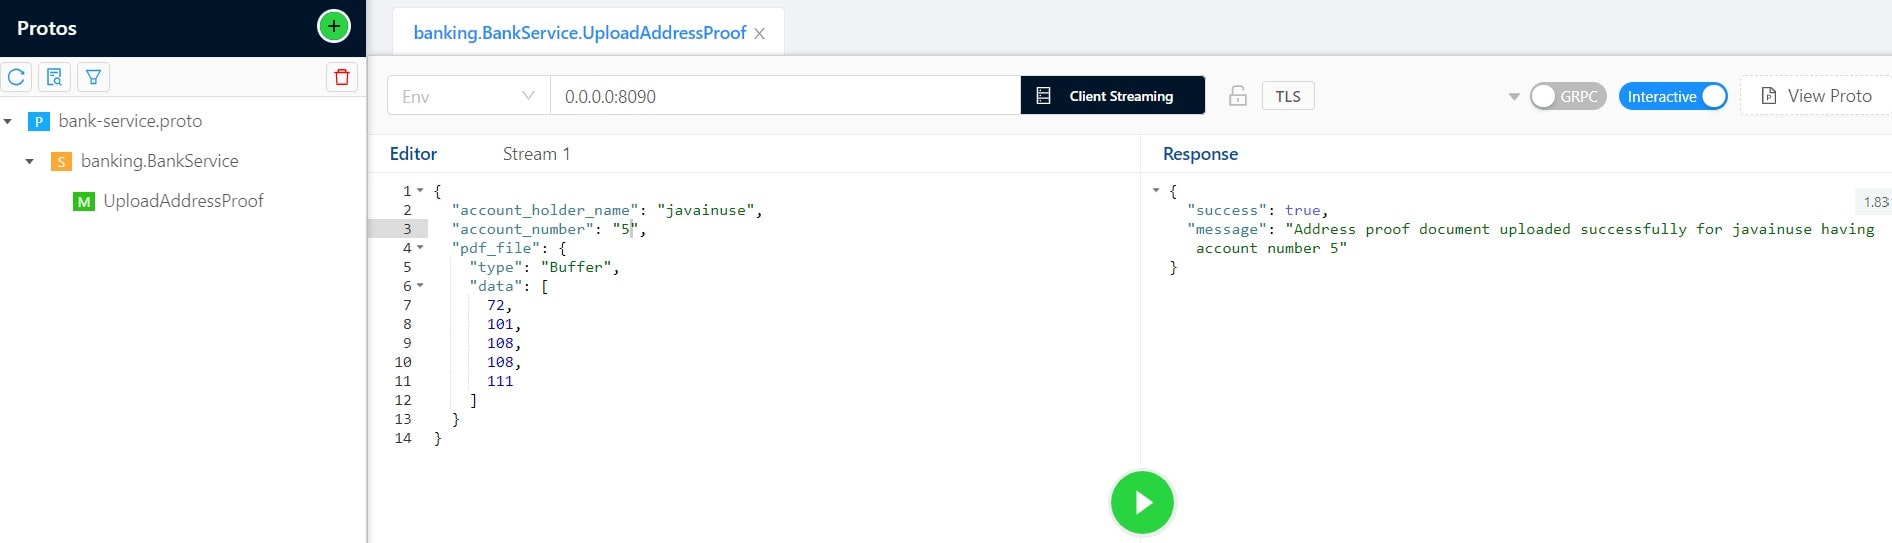Open dropdown arrow left of GRPC toggle
Image resolution: width=1892 pixels, height=543 pixels.
(x=1514, y=97)
